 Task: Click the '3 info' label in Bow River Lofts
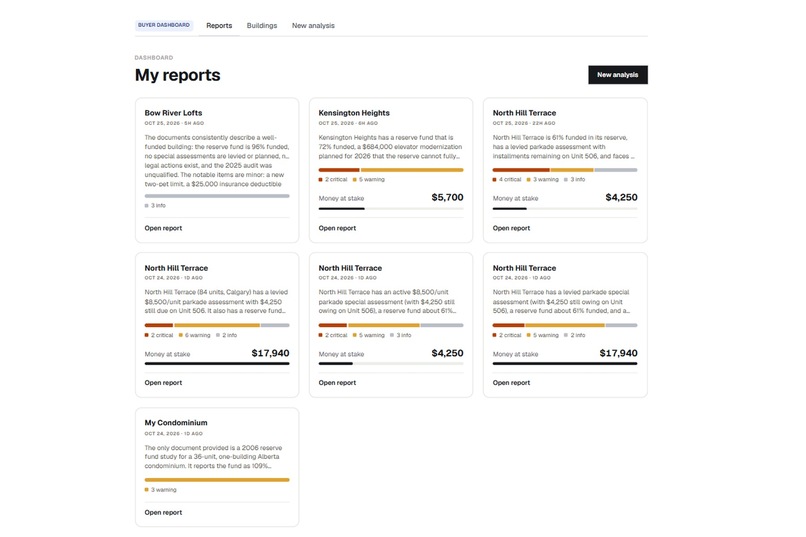click(155, 206)
